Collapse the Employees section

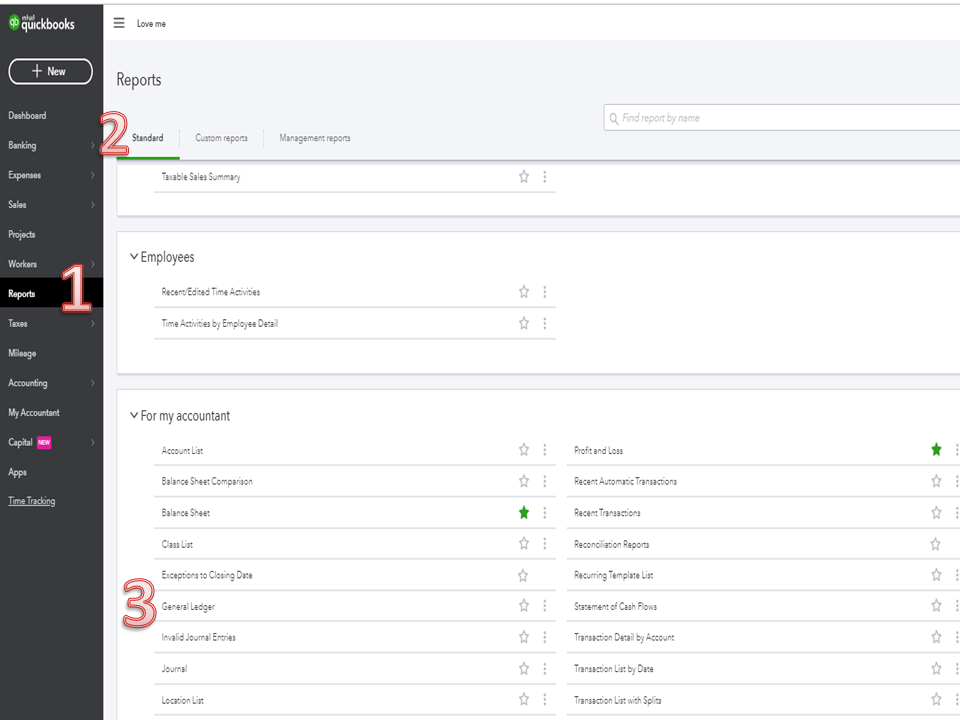coord(134,257)
